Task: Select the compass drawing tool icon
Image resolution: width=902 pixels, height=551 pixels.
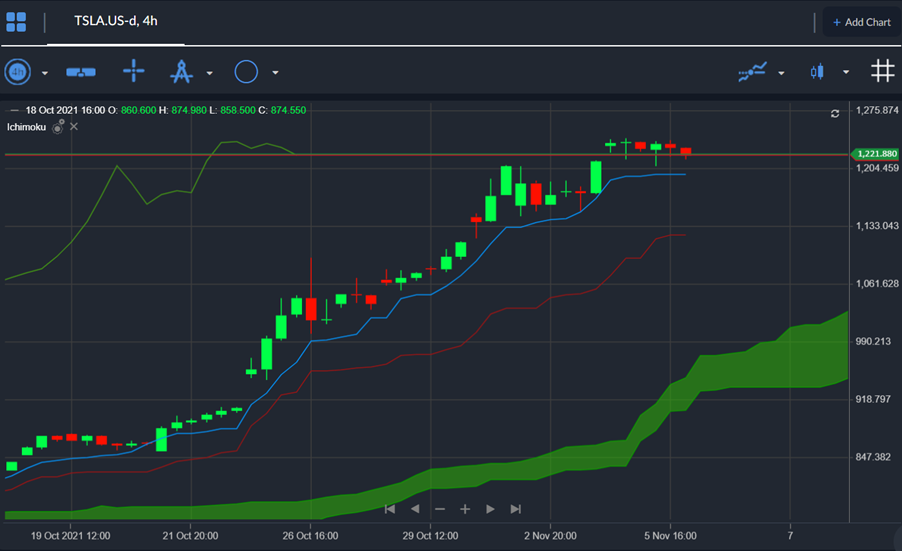Action: (x=181, y=71)
